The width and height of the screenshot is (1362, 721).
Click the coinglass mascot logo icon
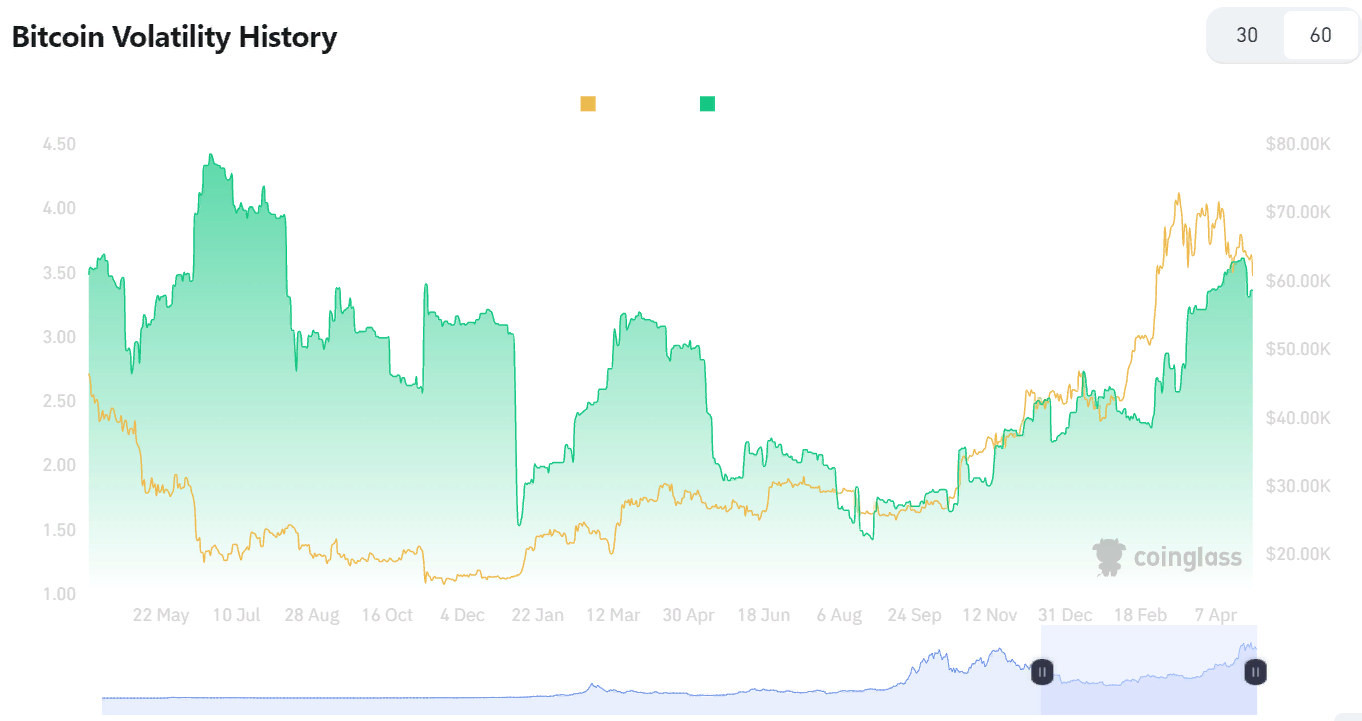1108,557
